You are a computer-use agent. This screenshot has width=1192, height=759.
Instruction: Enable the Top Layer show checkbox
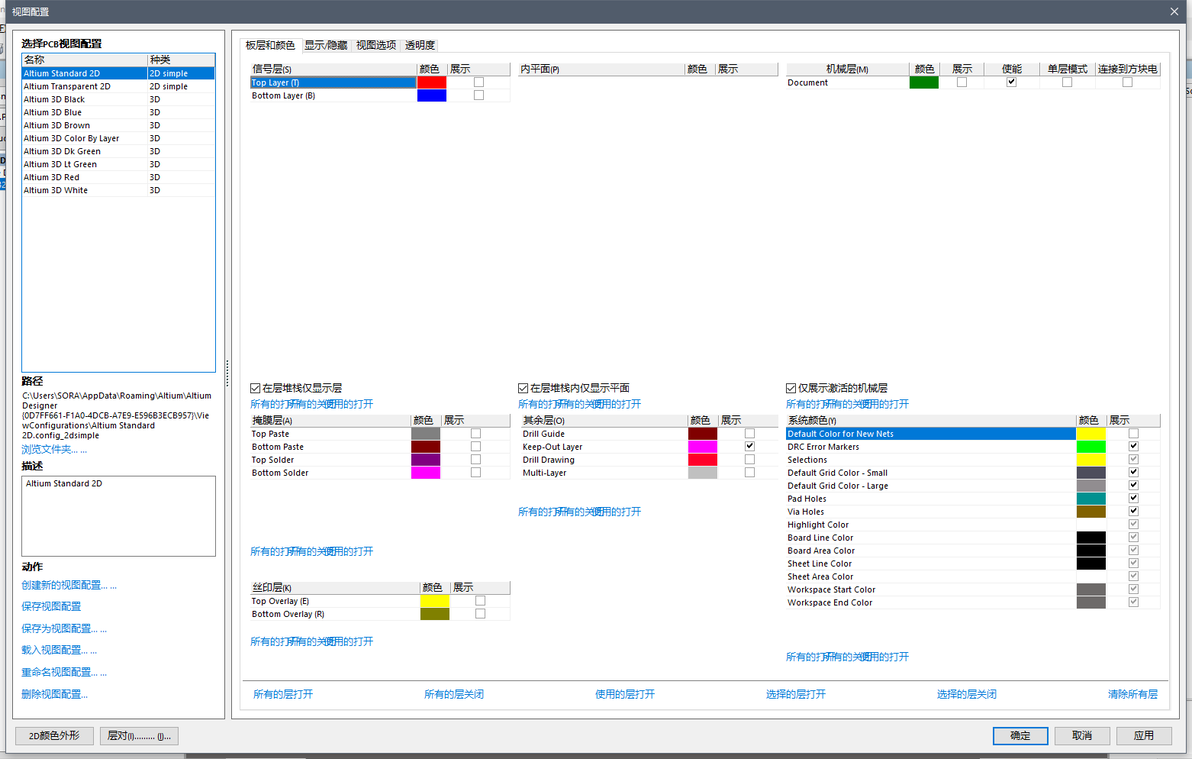coord(478,82)
